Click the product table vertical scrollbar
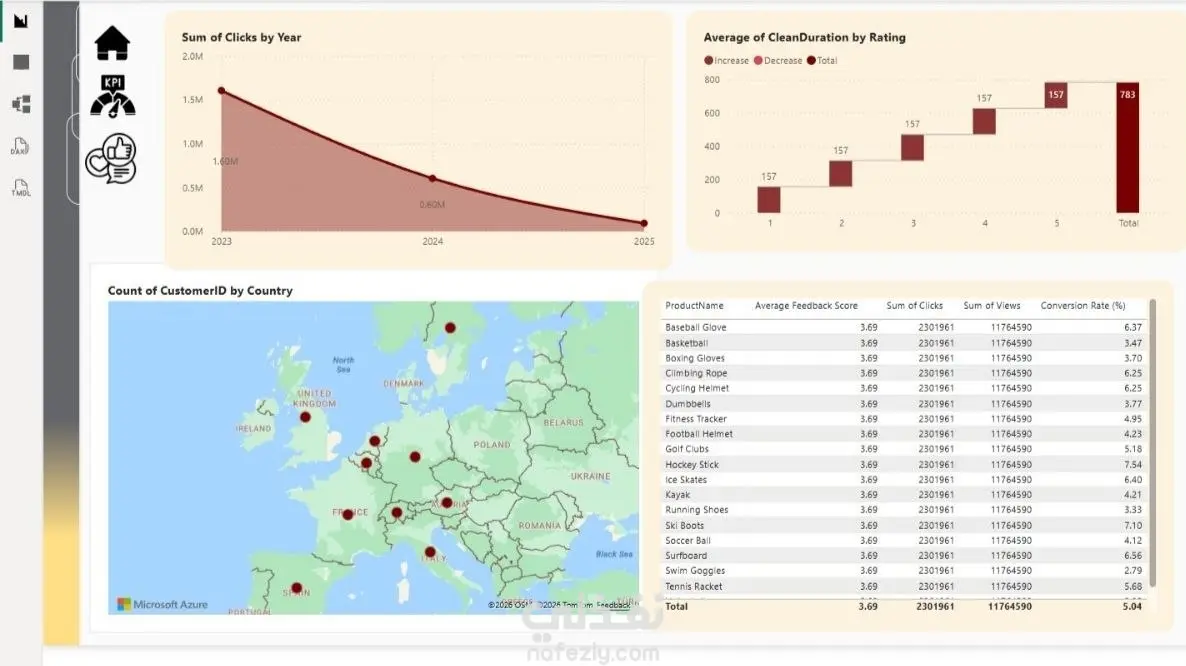The image size is (1186, 666). pos(1153,443)
